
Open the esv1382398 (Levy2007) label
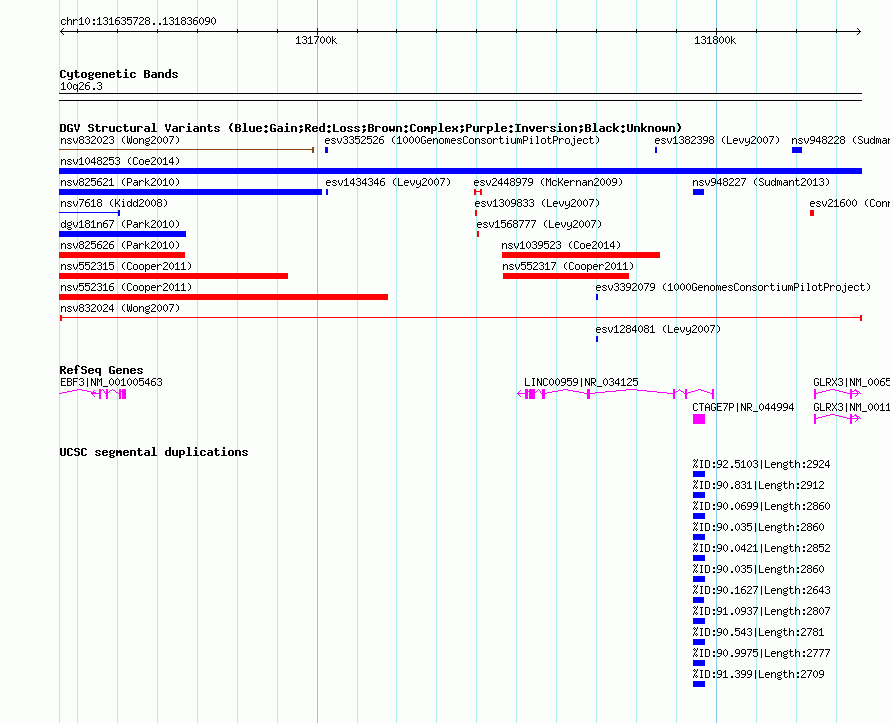pos(717,140)
